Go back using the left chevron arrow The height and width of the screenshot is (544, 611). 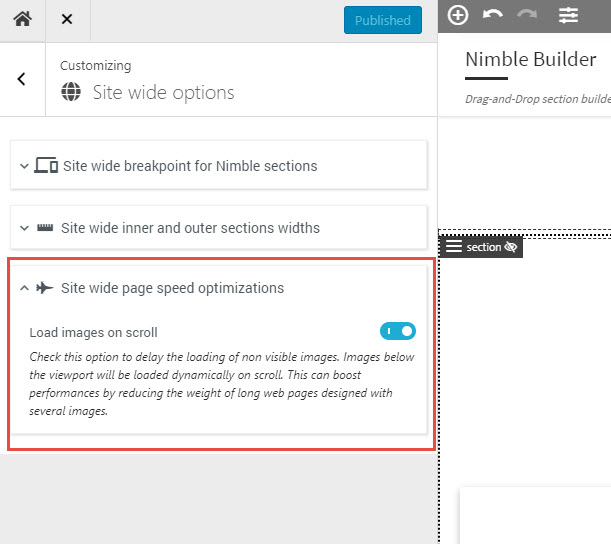pyautogui.click(x=21, y=79)
